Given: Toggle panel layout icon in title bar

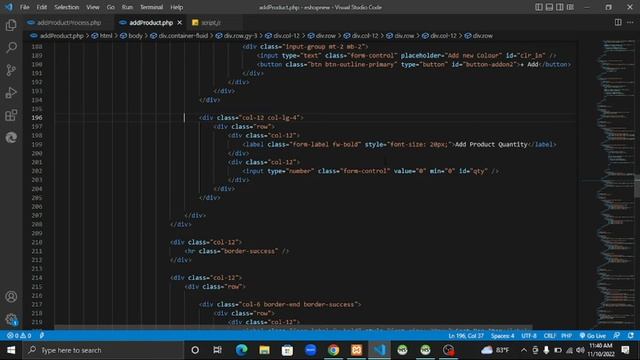Looking at the screenshot, I should point(549,7).
